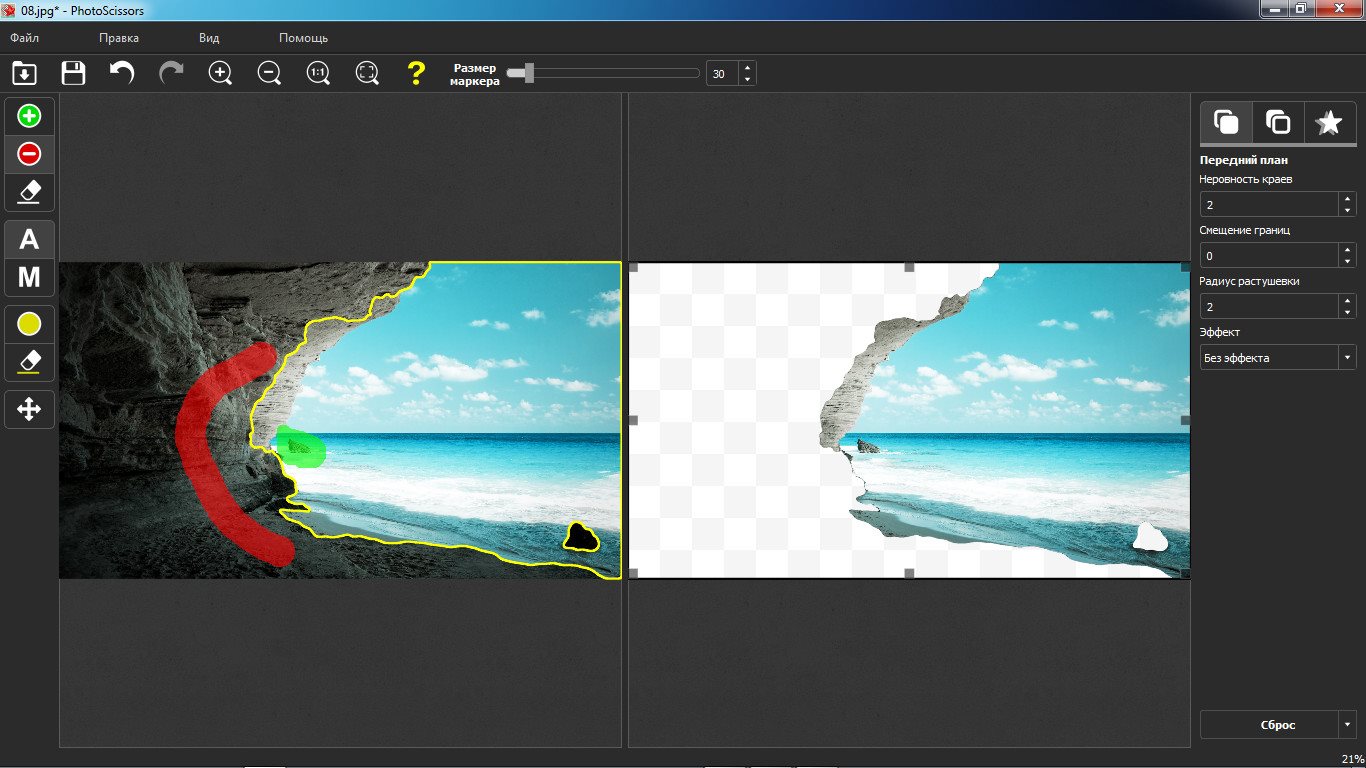The height and width of the screenshot is (768, 1366).
Task: Open the Файл menu
Action: pyautogui.click(x=25, y=38)
